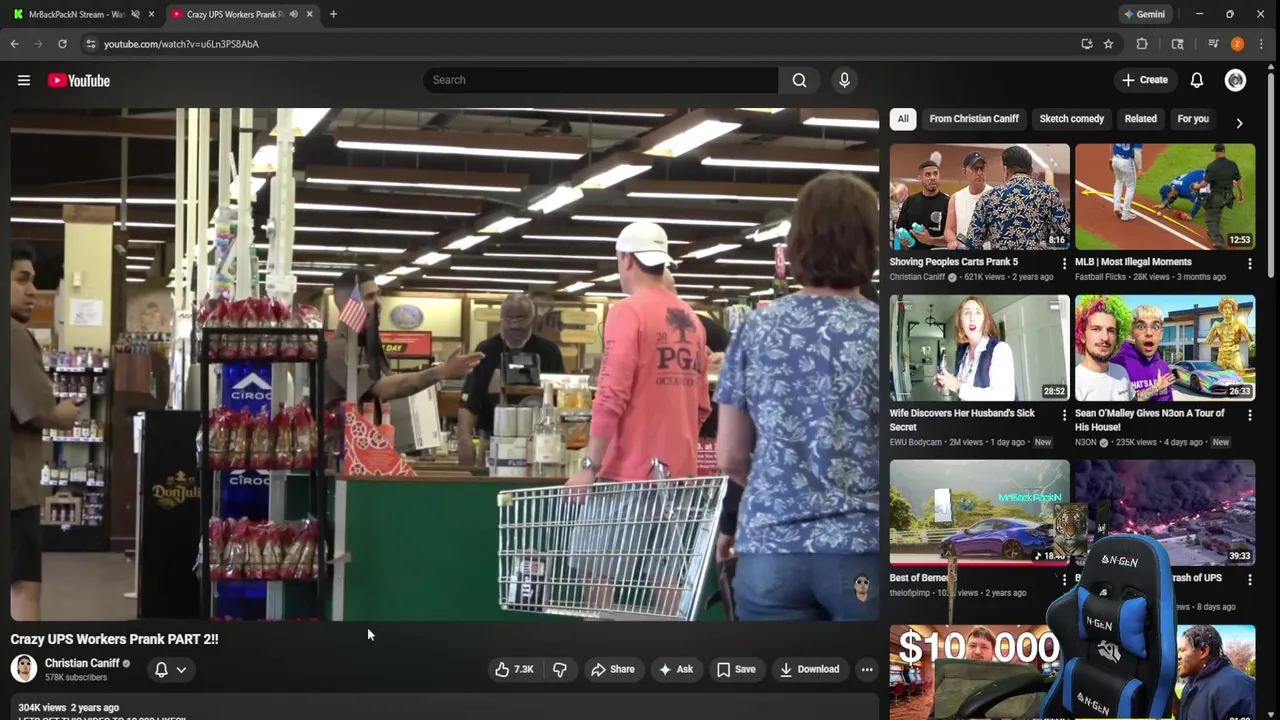The image size is (1280, 720).
Task: Open the media control icon in toolbar
Action: (x=1213, y=44)
